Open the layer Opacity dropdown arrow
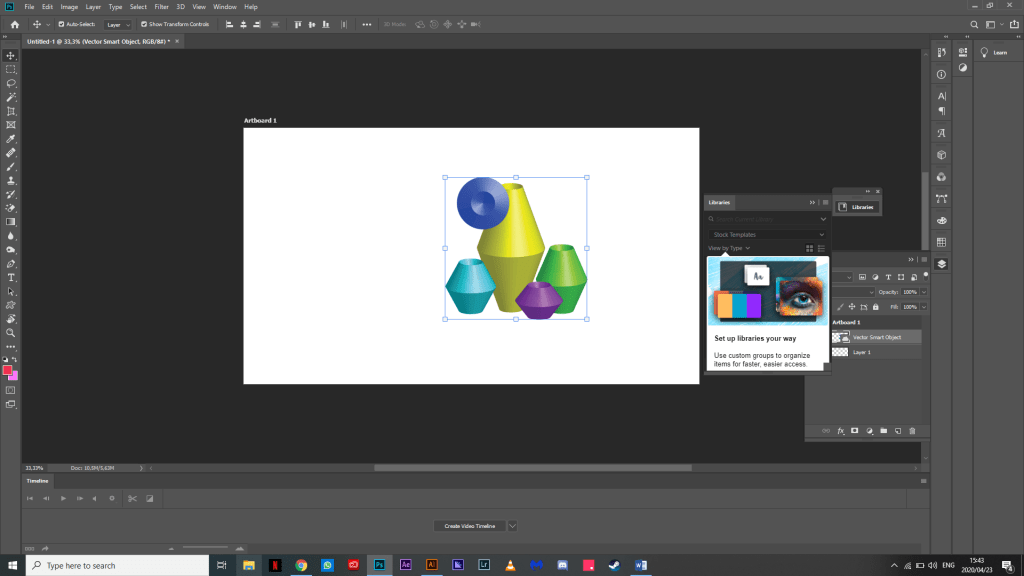The height and width of the screenshot is (576, 1024). pos(924,292)
